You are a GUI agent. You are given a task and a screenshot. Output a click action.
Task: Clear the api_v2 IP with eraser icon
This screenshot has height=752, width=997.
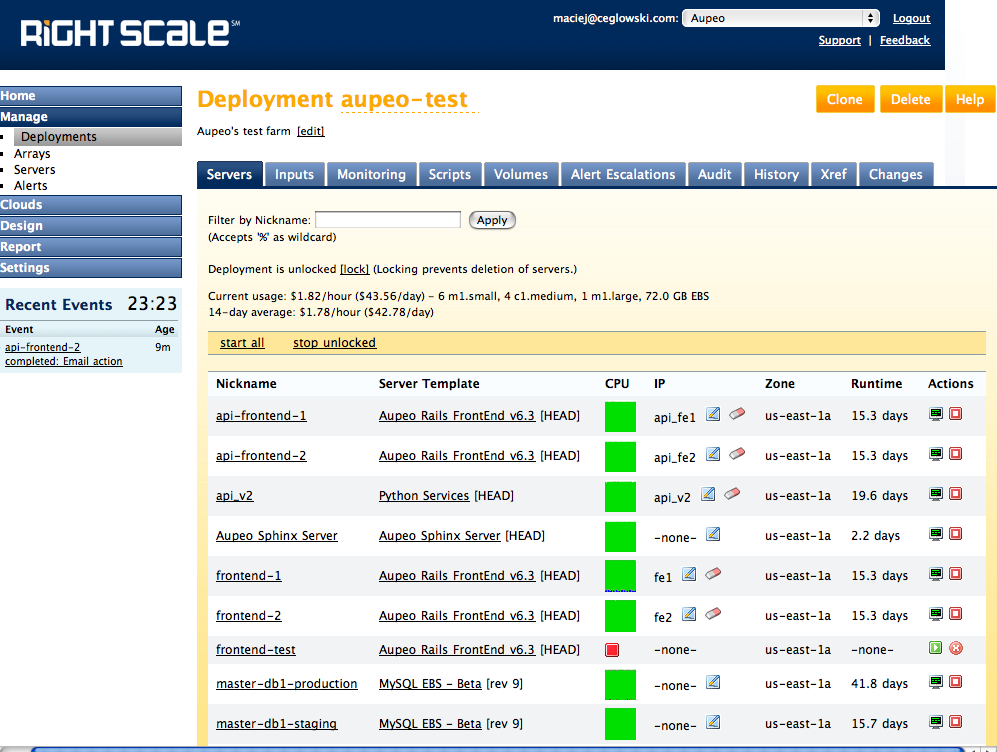click(732, 494)
